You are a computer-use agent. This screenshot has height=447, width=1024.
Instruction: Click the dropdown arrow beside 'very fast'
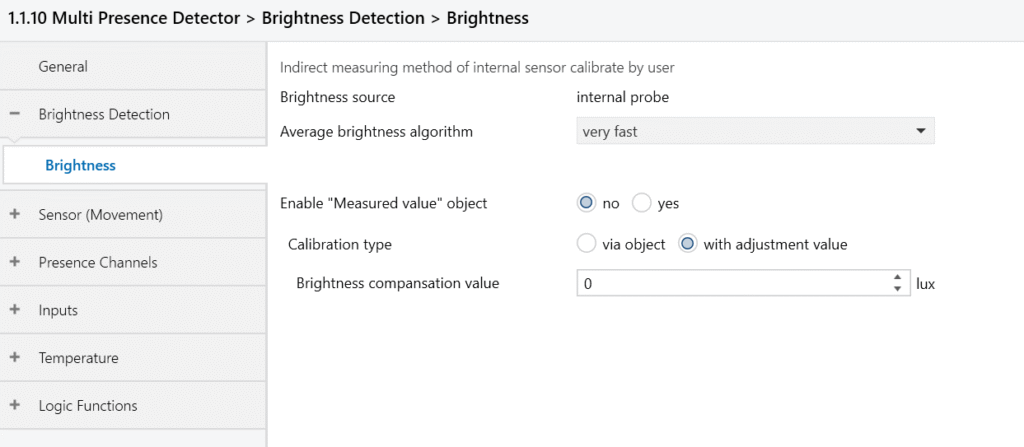pyautogui.click(x=921, y=131)
